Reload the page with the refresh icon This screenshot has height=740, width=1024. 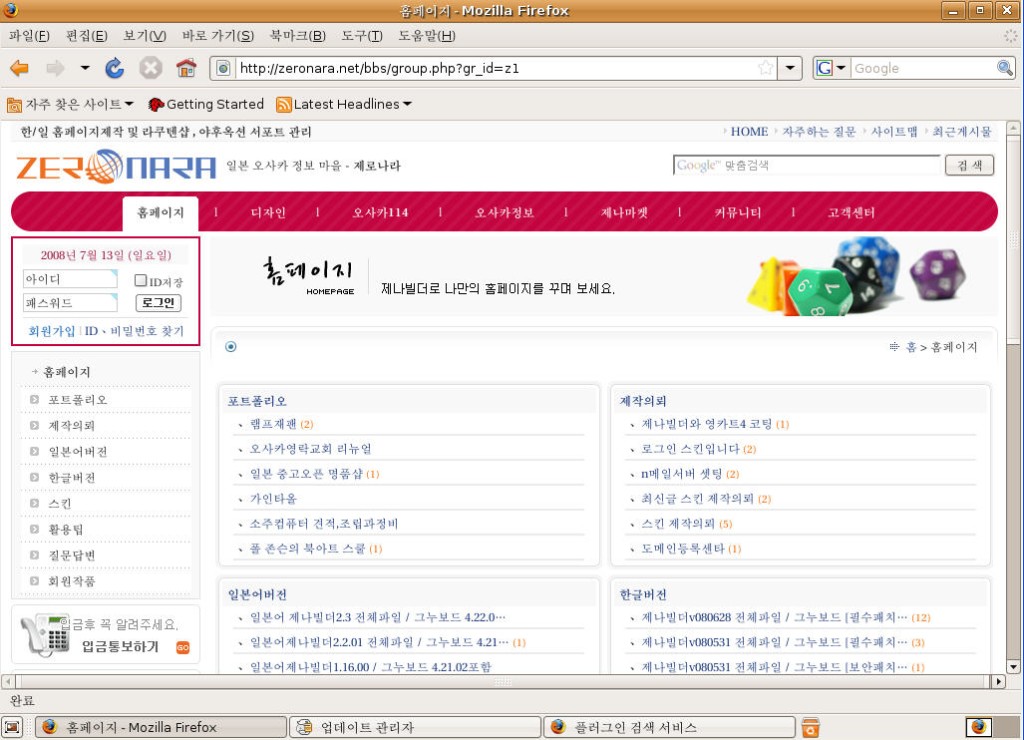[114, 68]
